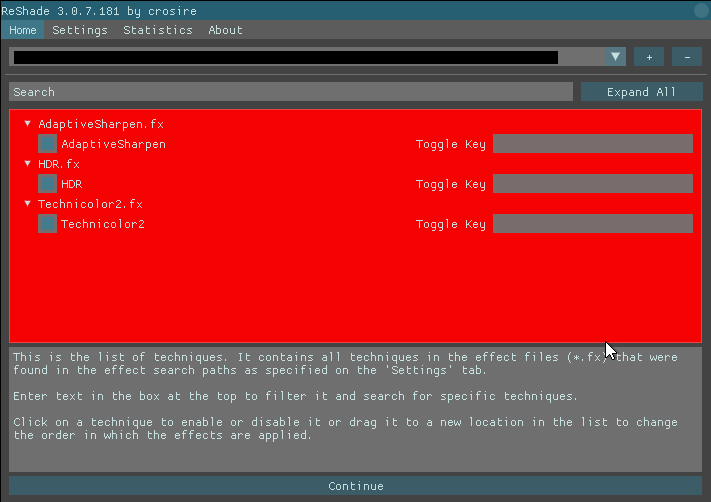
Task: Click the Technicolor2.fx file name
Action: 90,204
